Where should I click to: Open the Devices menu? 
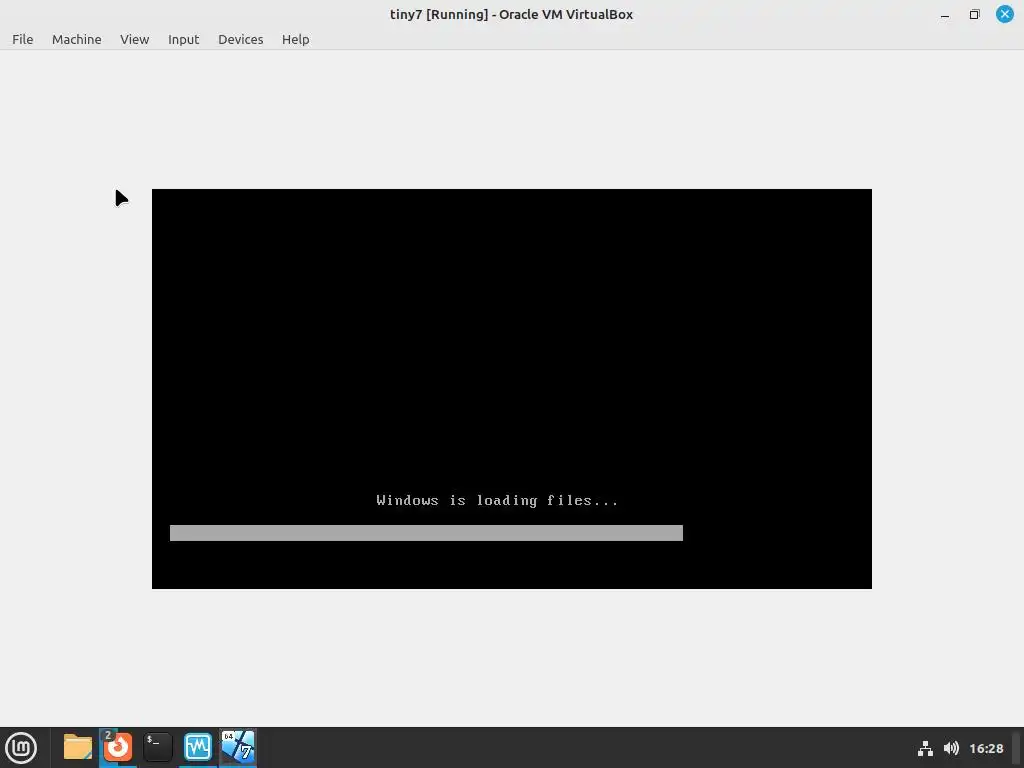[x=240, y=39]
